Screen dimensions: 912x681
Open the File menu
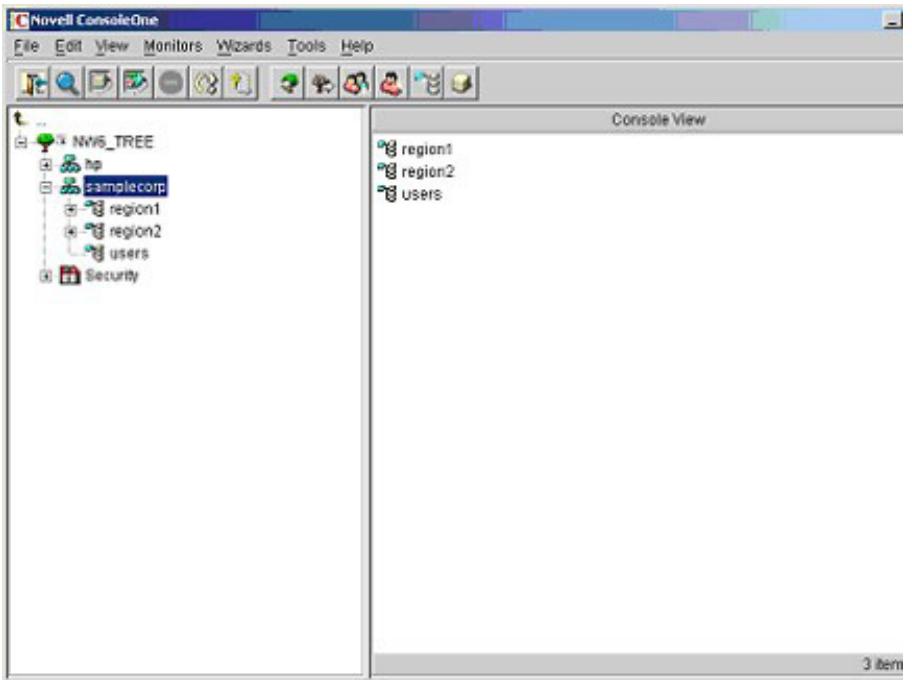point(27,46)
